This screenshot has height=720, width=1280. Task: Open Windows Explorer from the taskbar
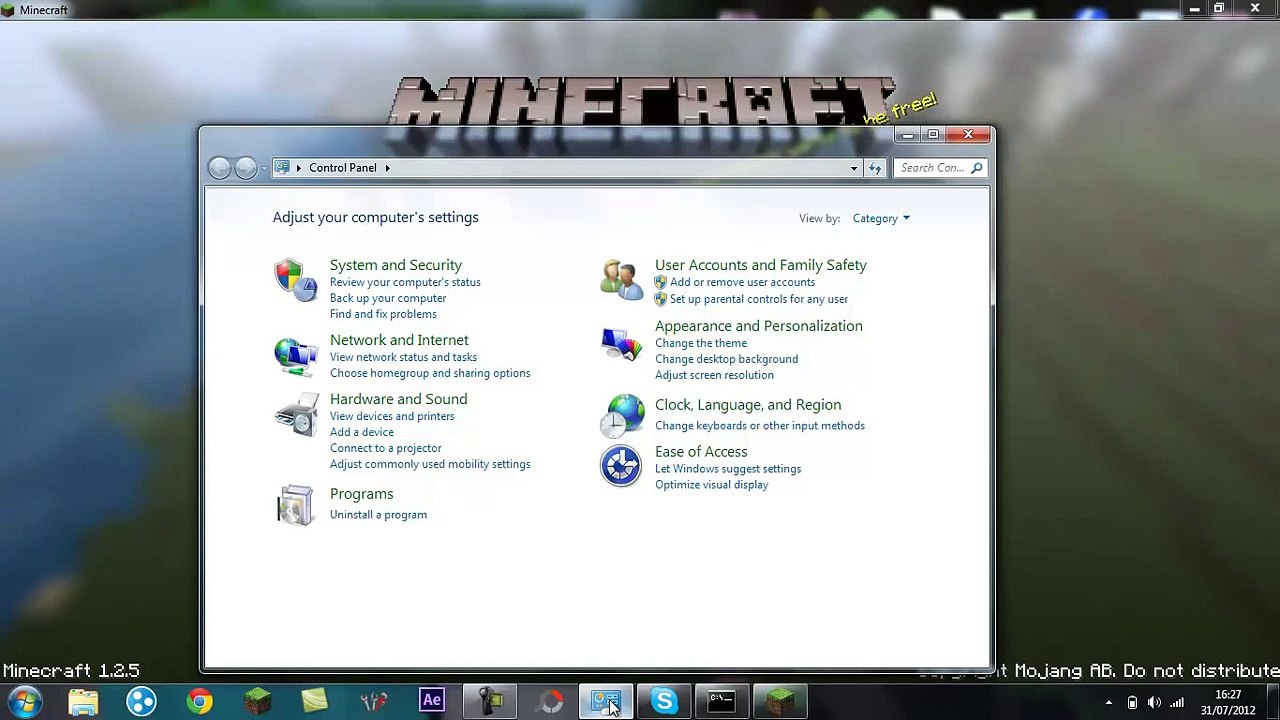pos(83,701)
